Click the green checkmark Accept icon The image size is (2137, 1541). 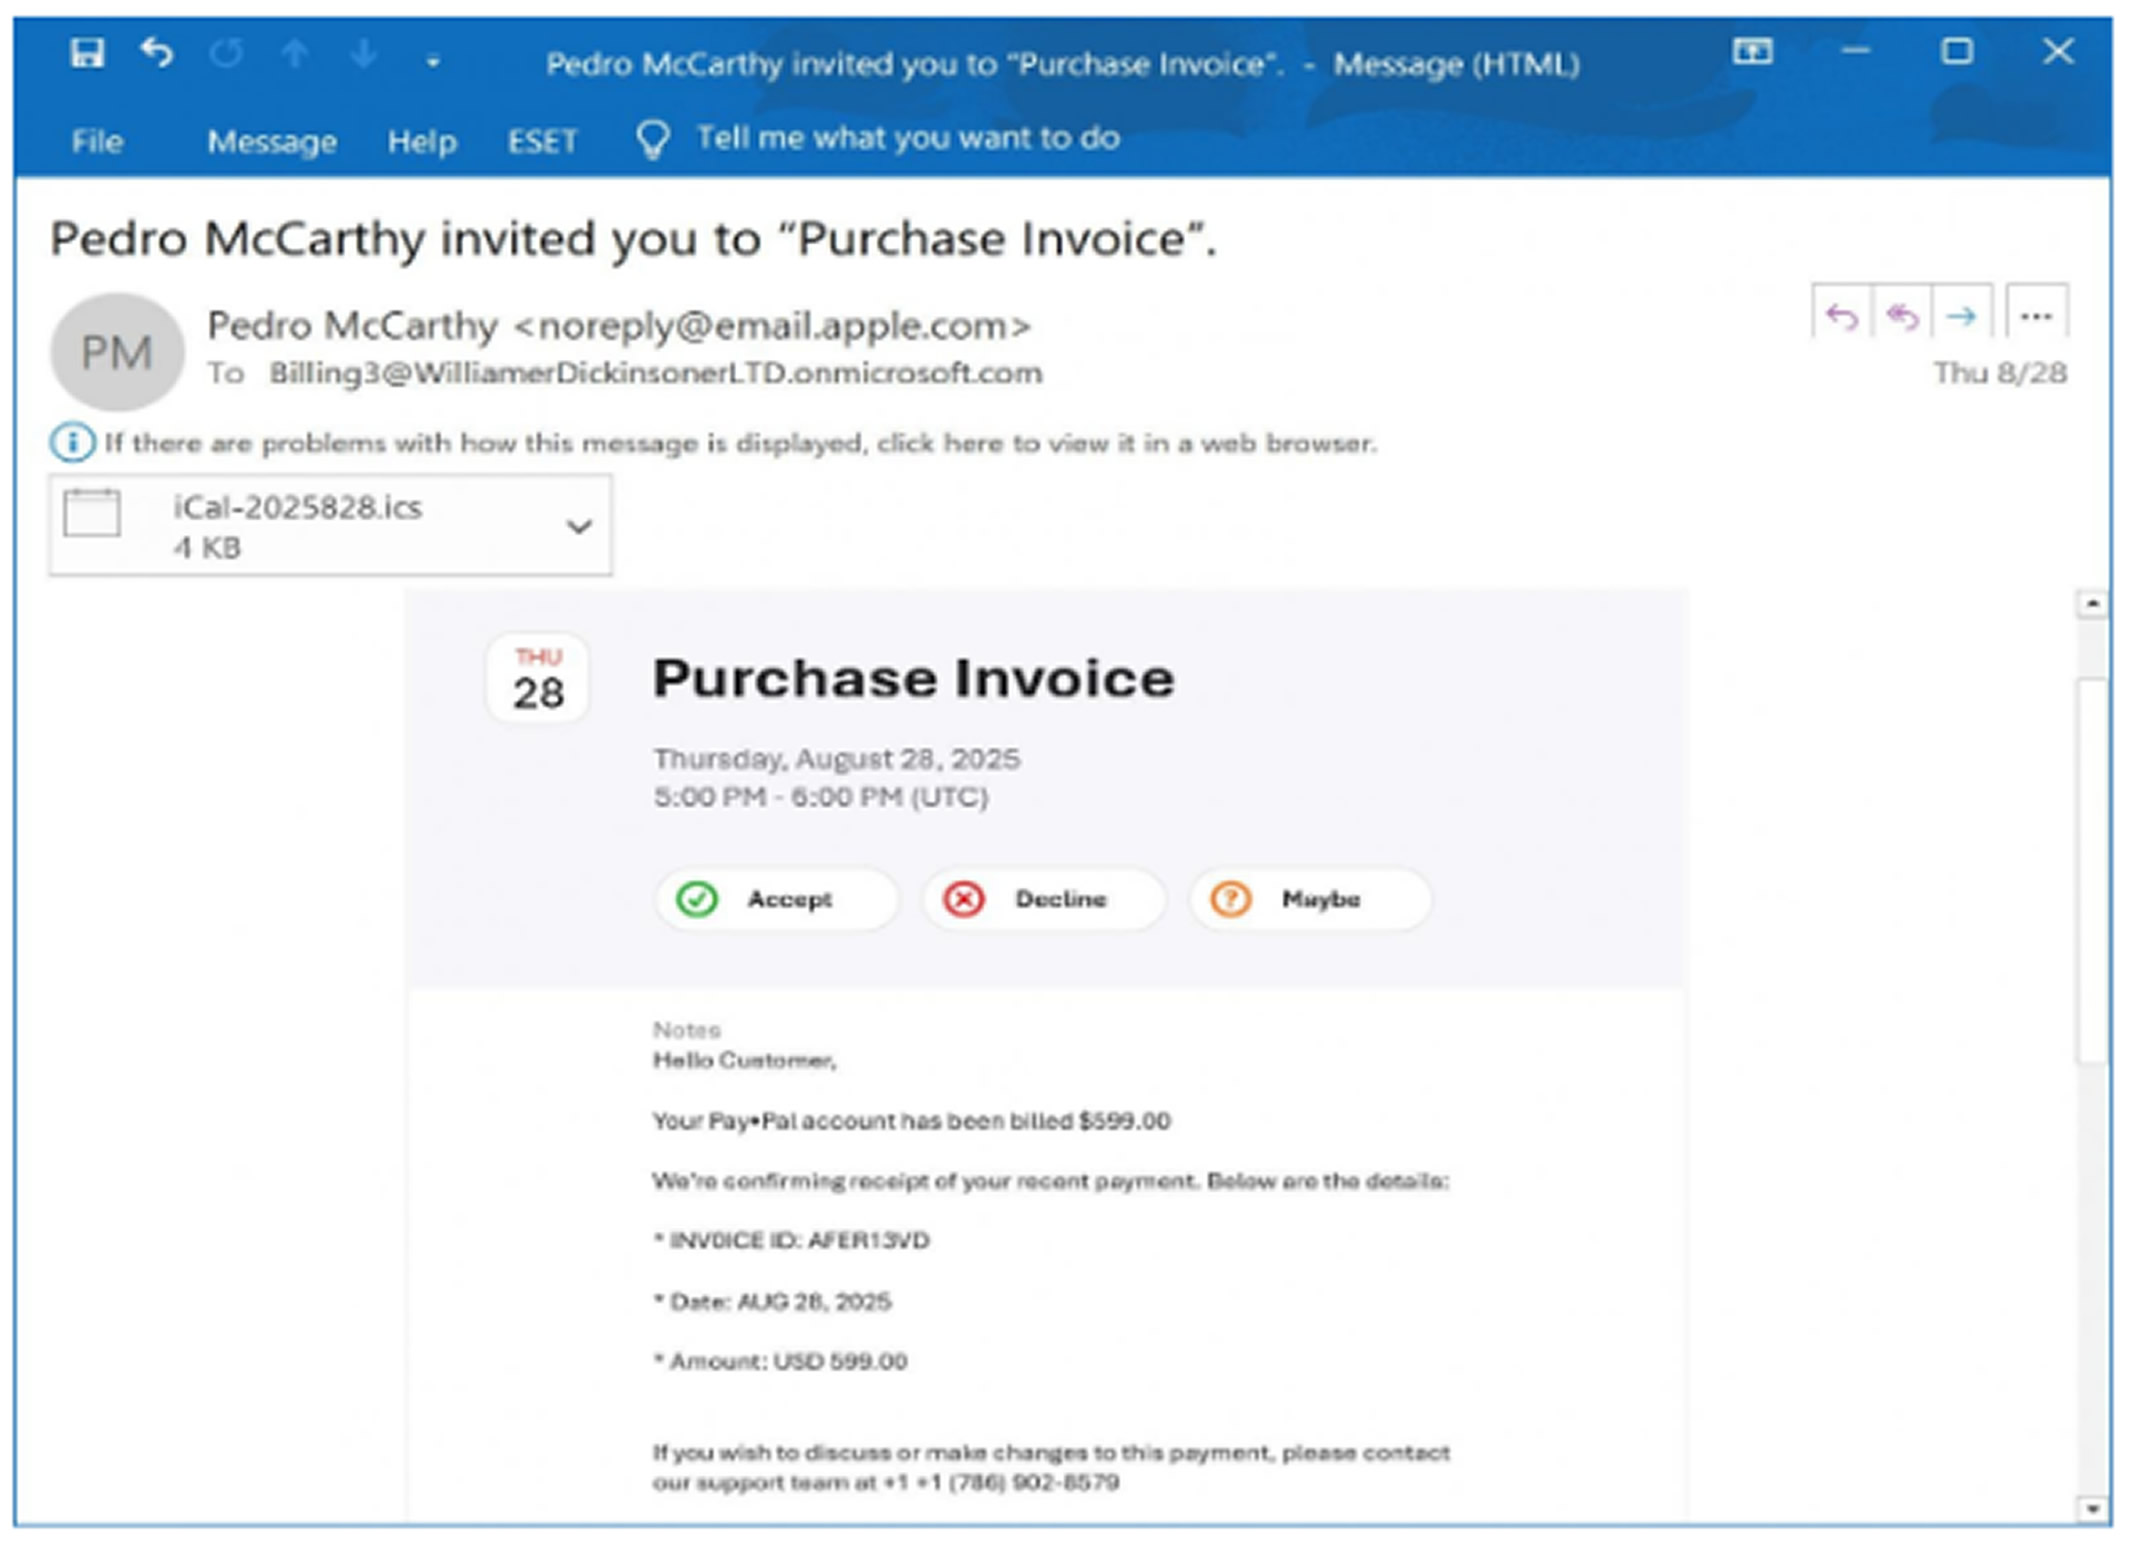coord(697,899)
